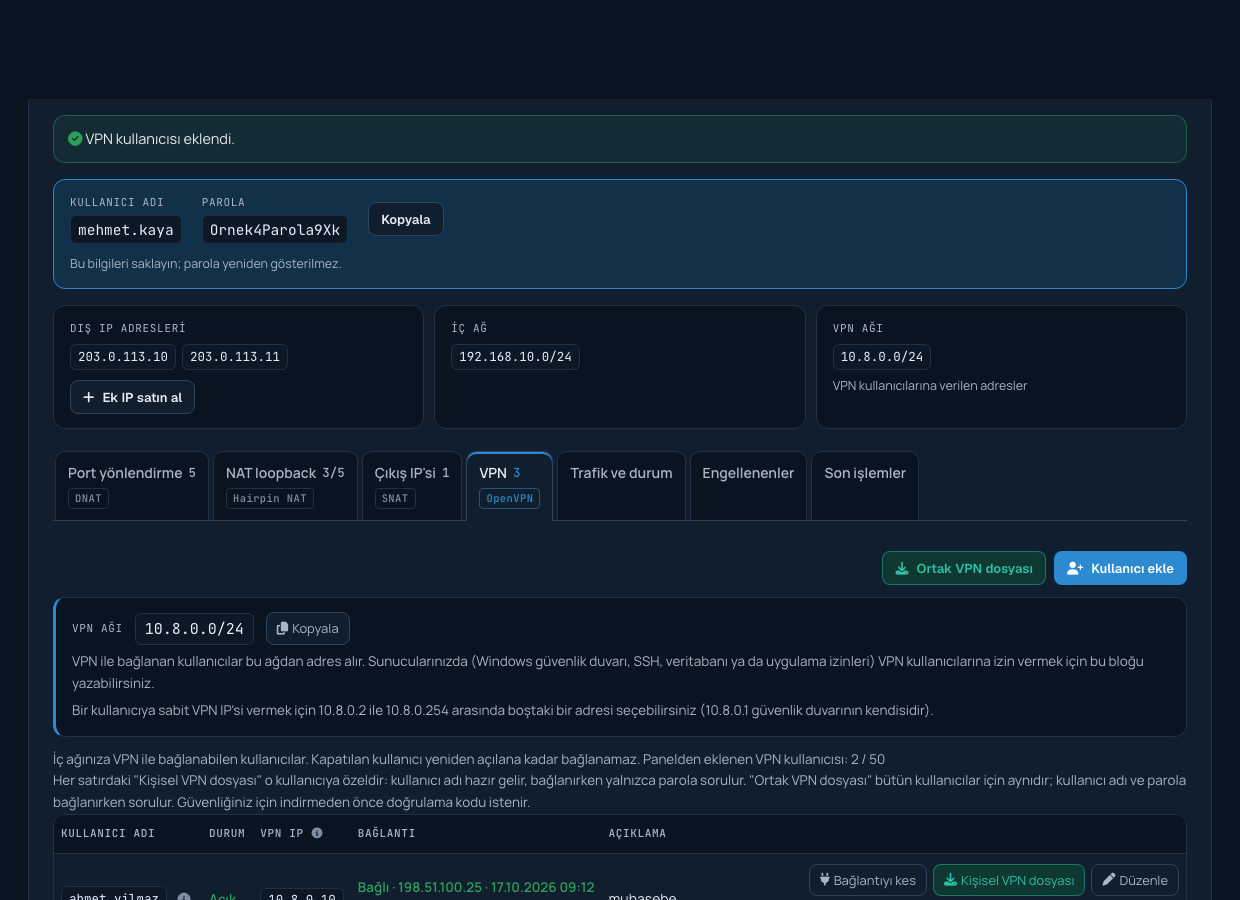Screen dimensions: 1240x900
Task: Click the external IP 203.0.113.10 chip
Action: tap(123, 357)
